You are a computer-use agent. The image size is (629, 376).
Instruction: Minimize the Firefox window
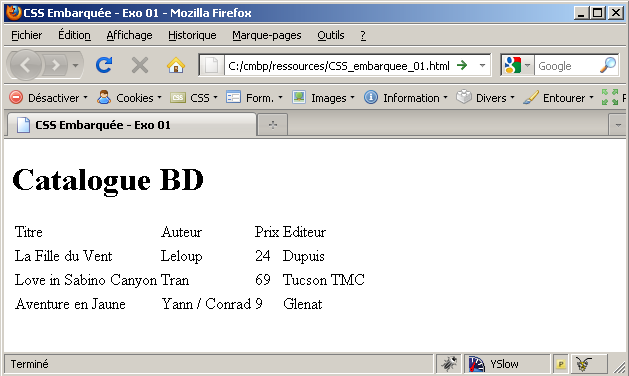tap(580, 13)
